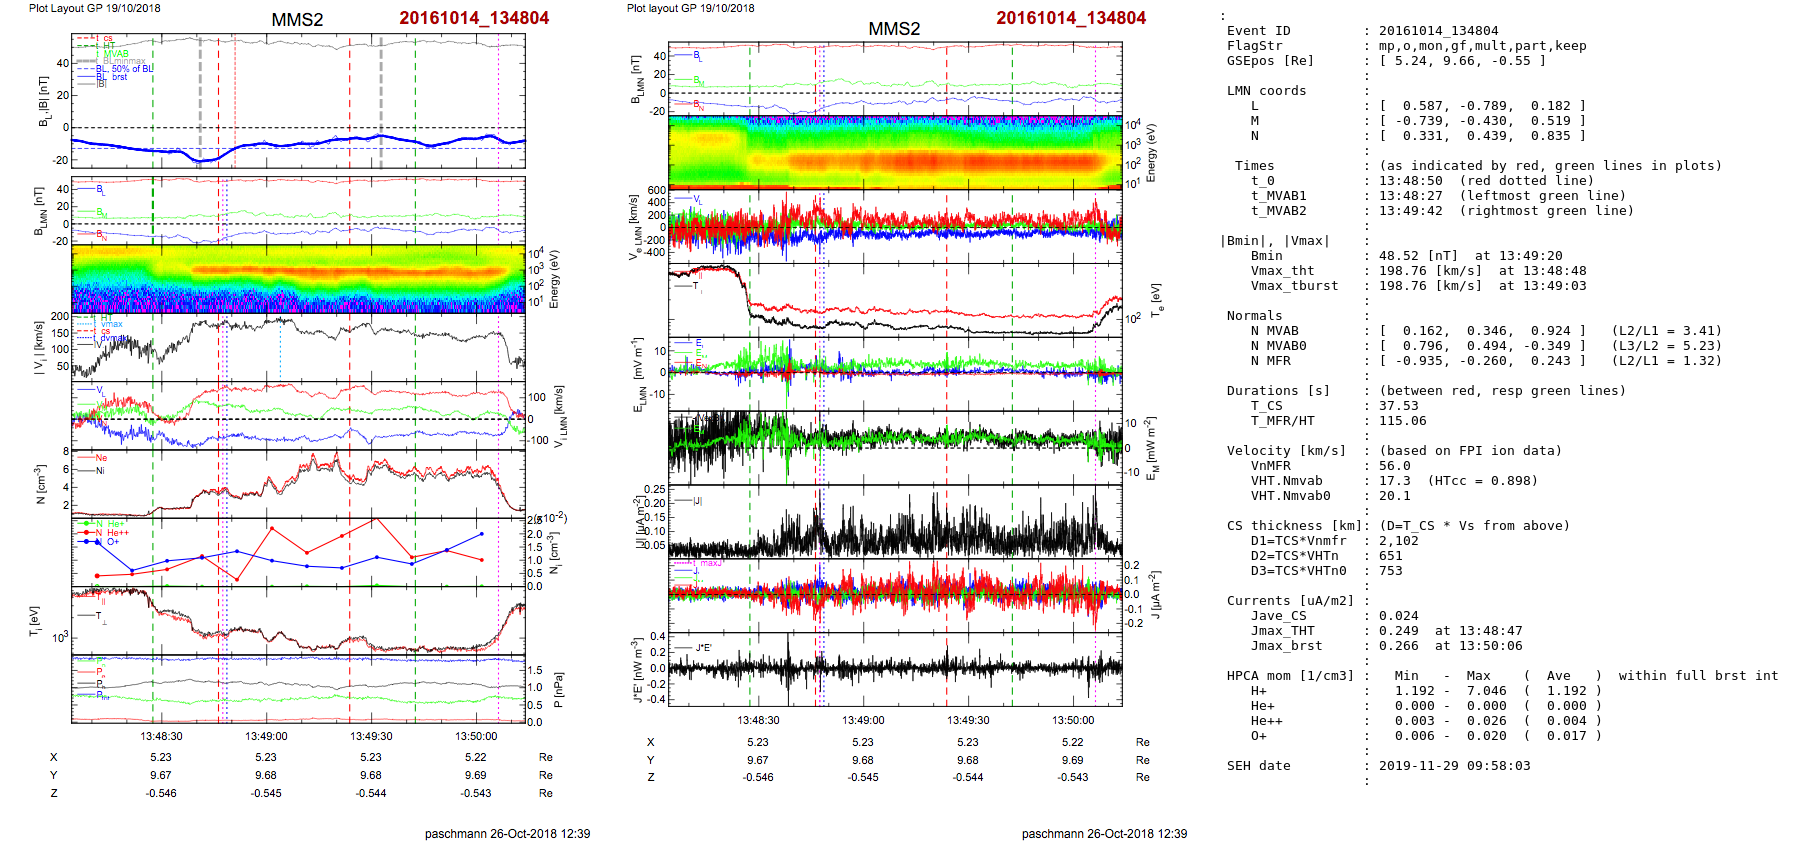Click Jave_CS current value 0.024

[x=1398, y=616]
